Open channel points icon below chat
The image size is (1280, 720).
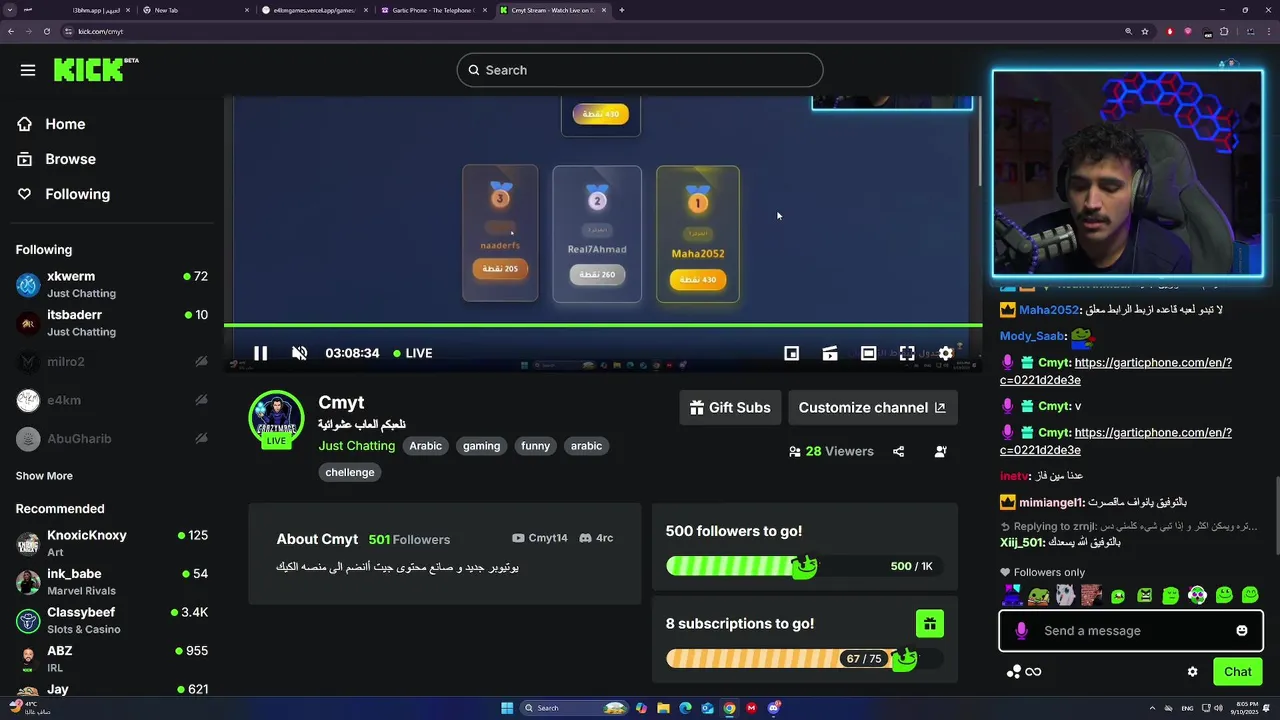pyautogui.click(x=1014, y=672)
